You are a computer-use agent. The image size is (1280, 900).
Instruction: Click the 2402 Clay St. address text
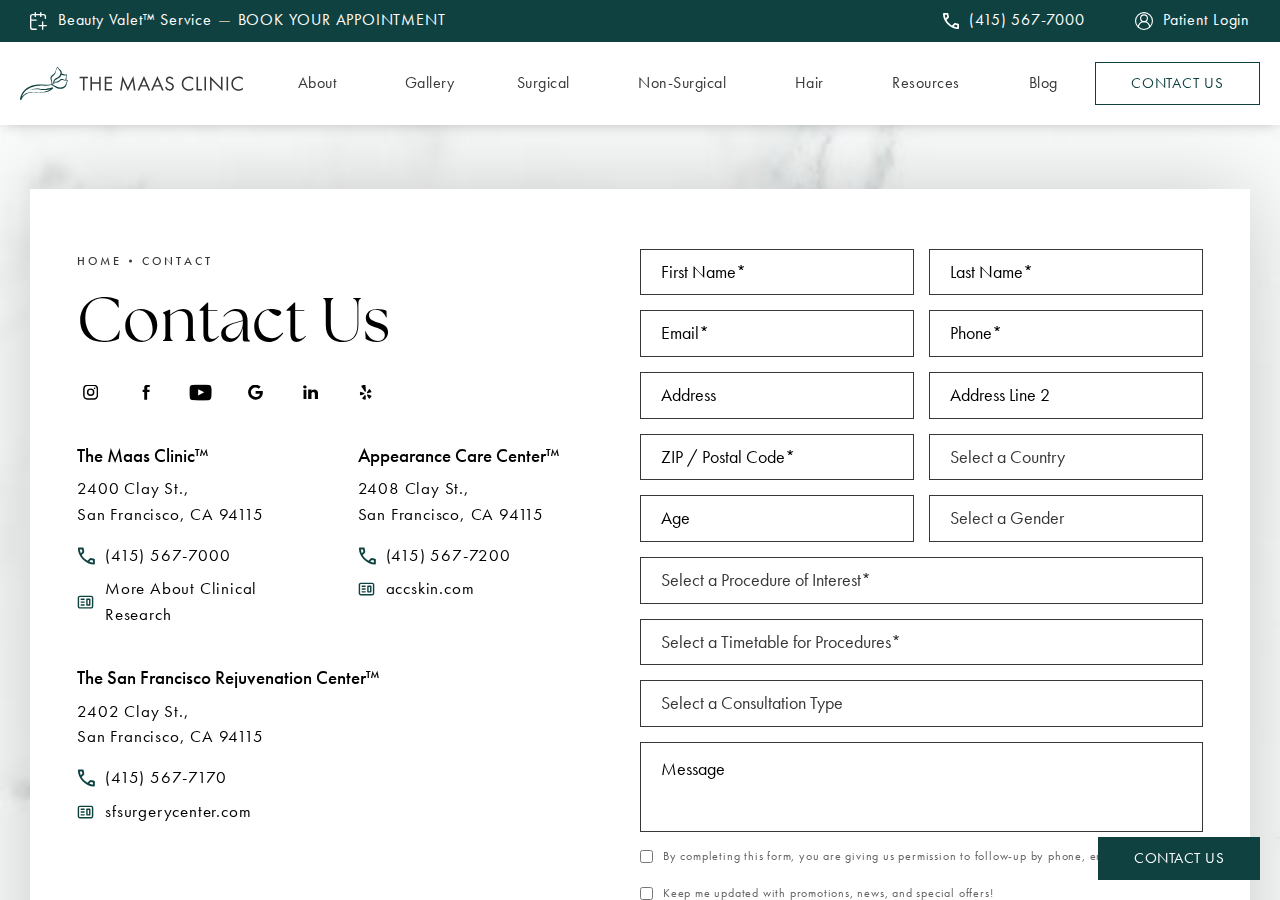(x=170, y=724)
